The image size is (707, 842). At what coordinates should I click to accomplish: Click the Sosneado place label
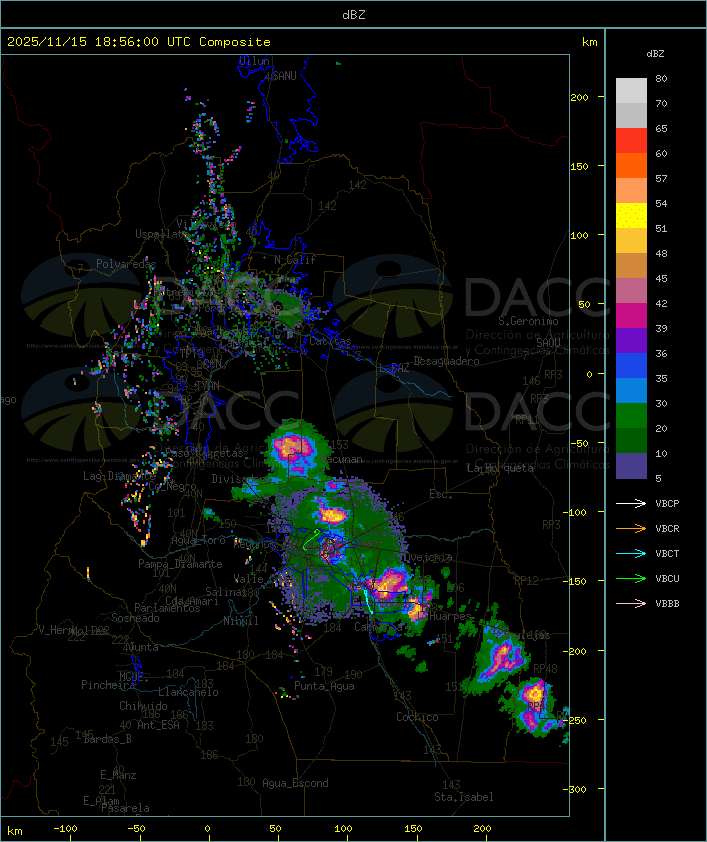point(135,618)
